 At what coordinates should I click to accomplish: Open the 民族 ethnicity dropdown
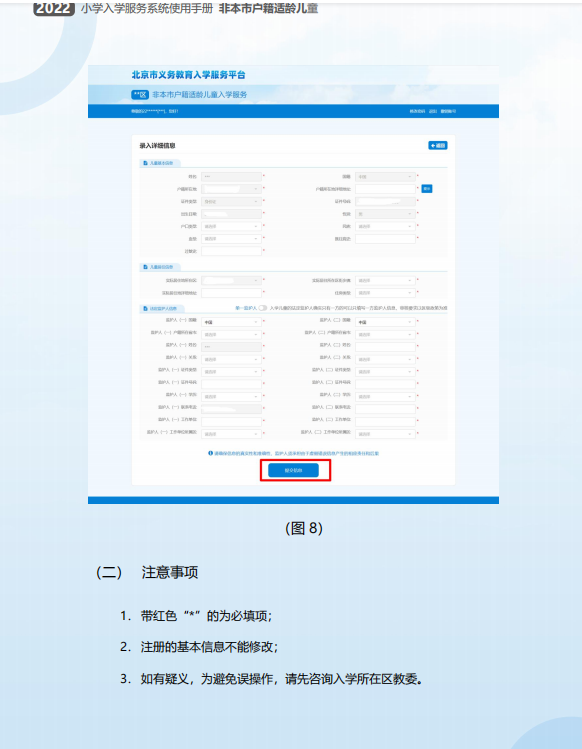click(385, 226)
